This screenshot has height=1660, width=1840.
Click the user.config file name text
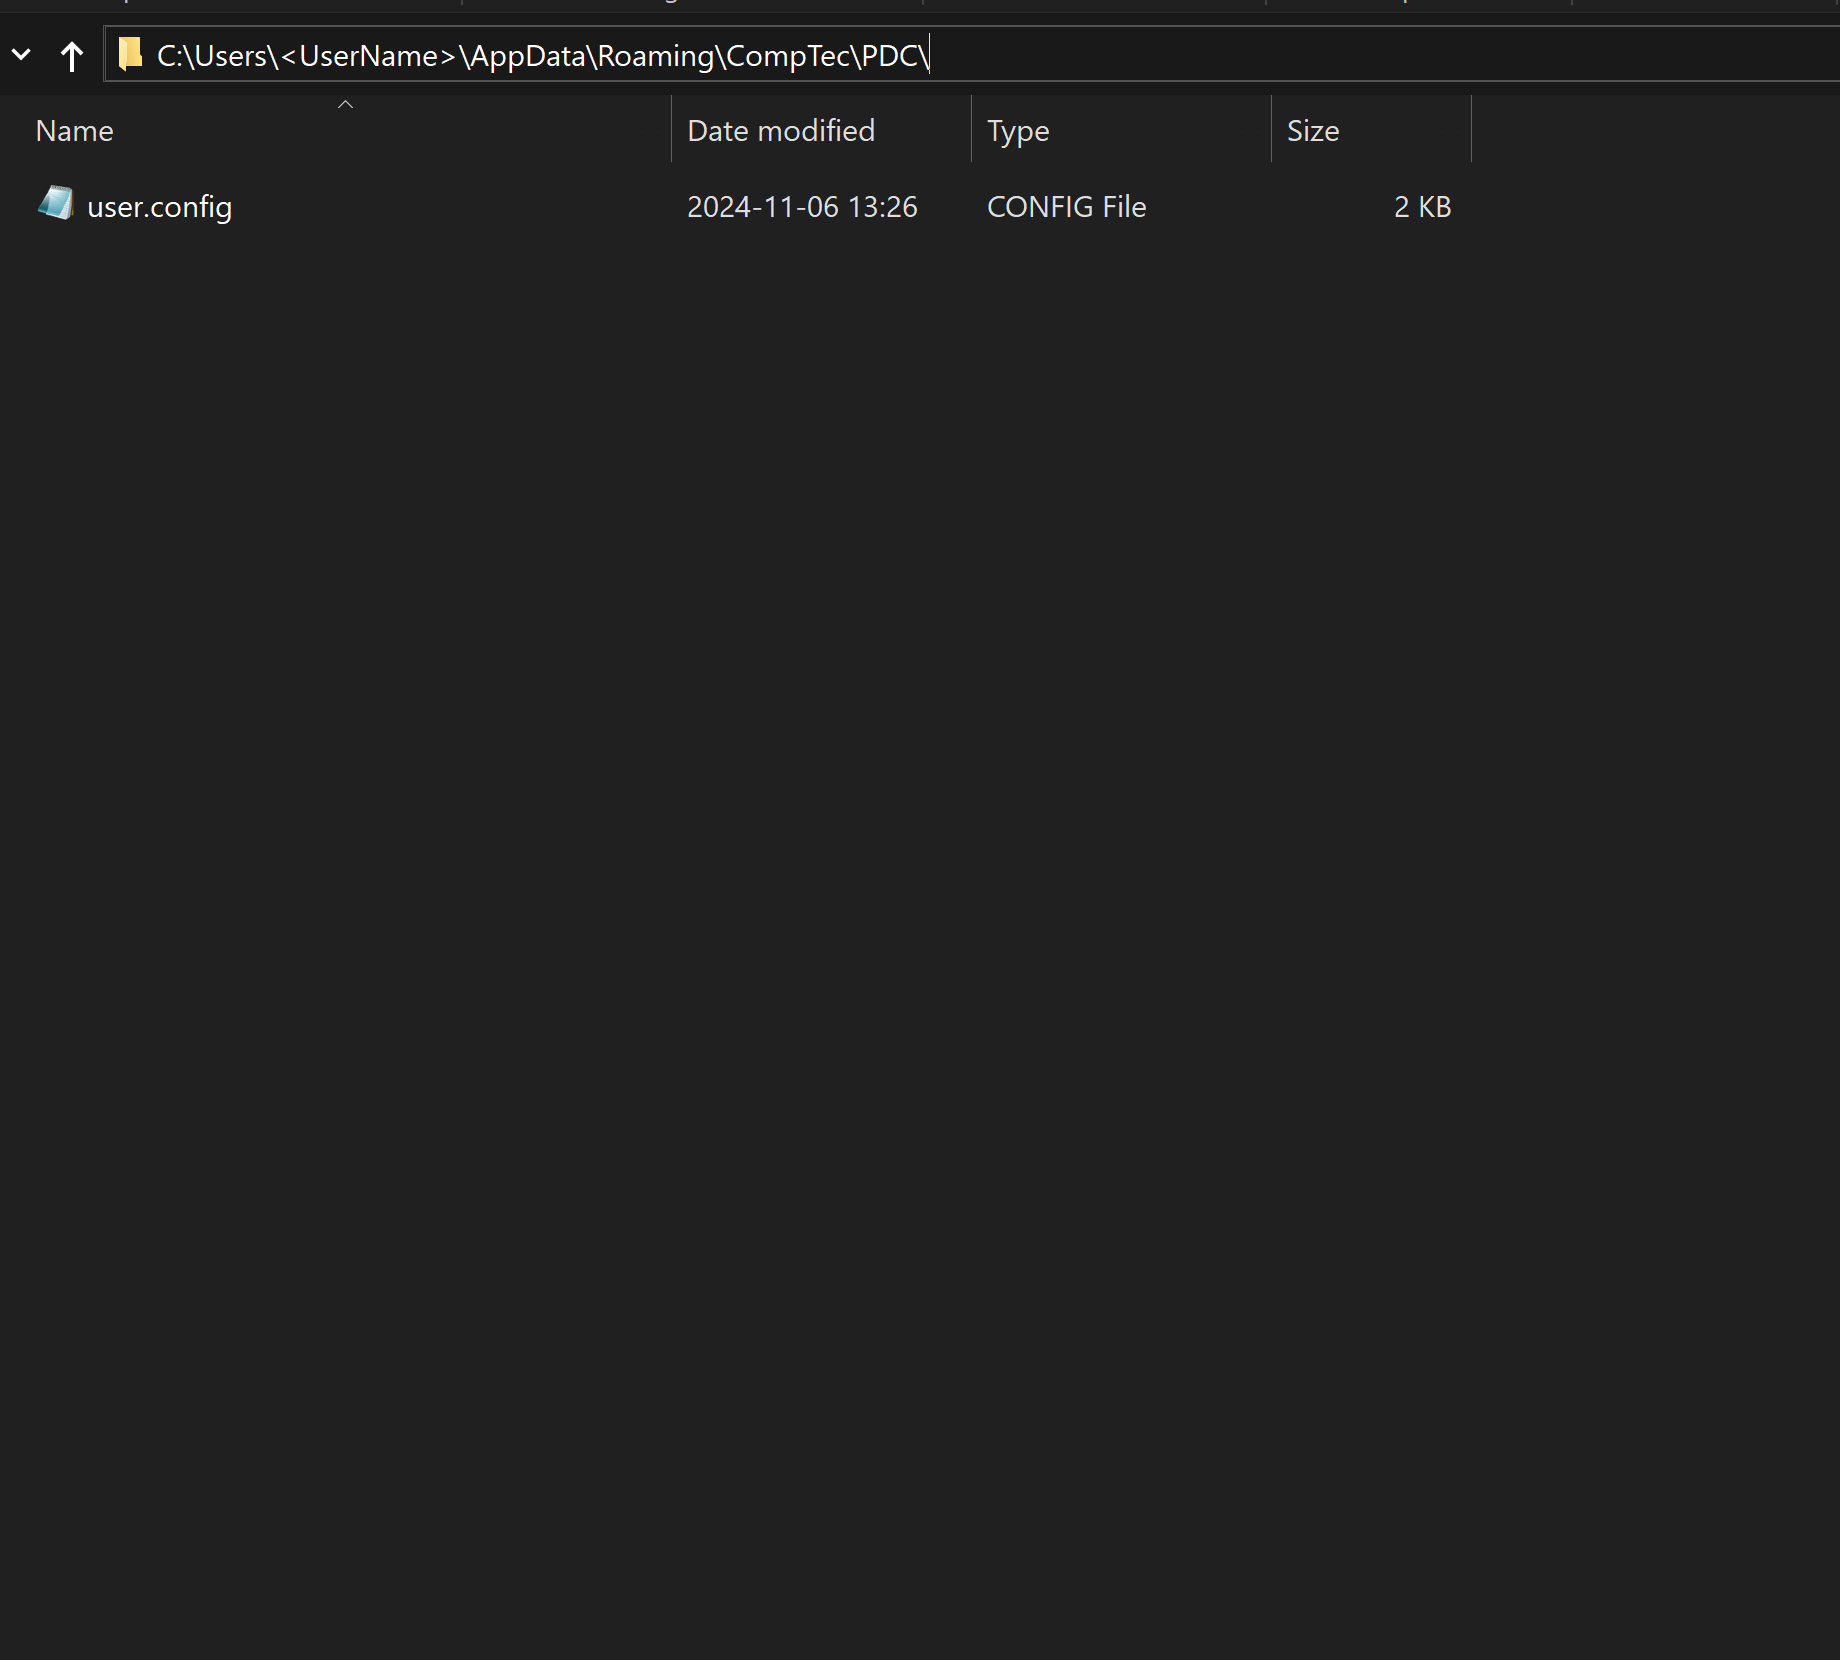[159, 206]
